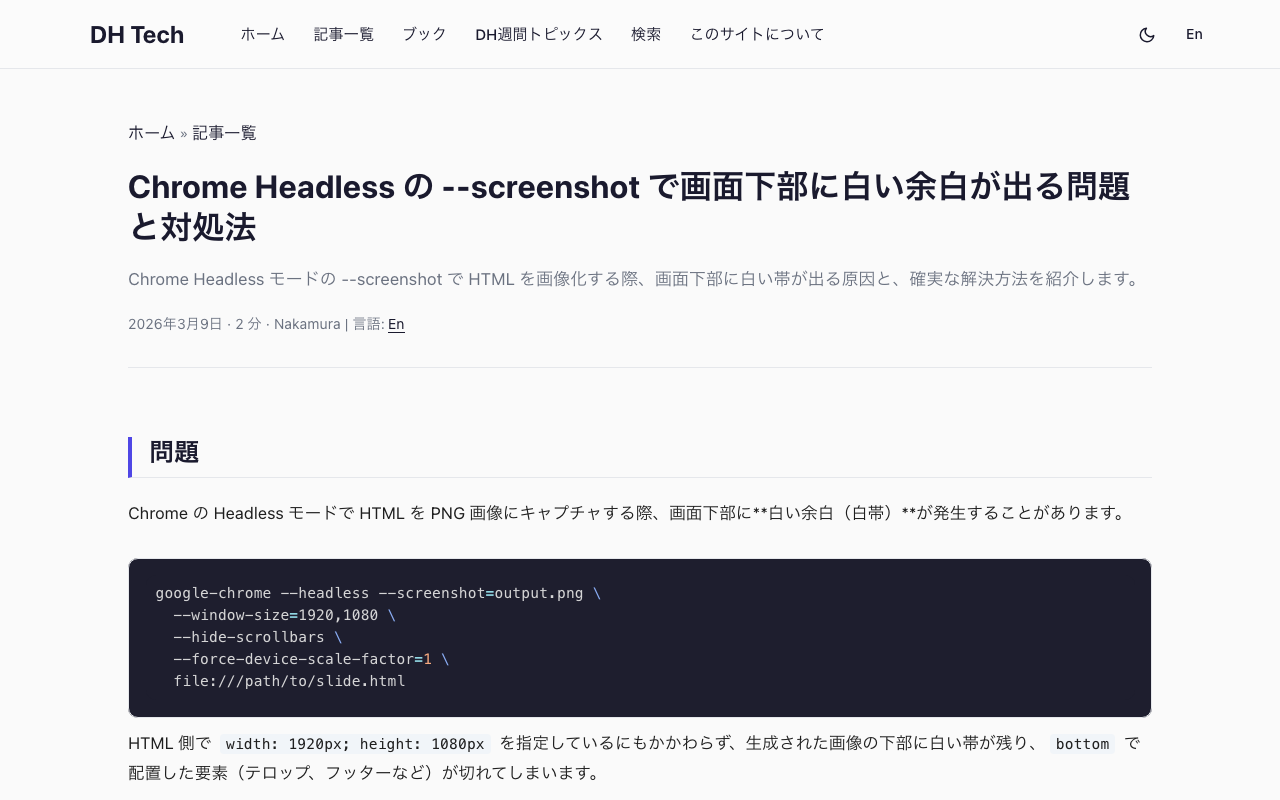
Task: Click the article publish date 2026年3月9日
Action: 176,324
